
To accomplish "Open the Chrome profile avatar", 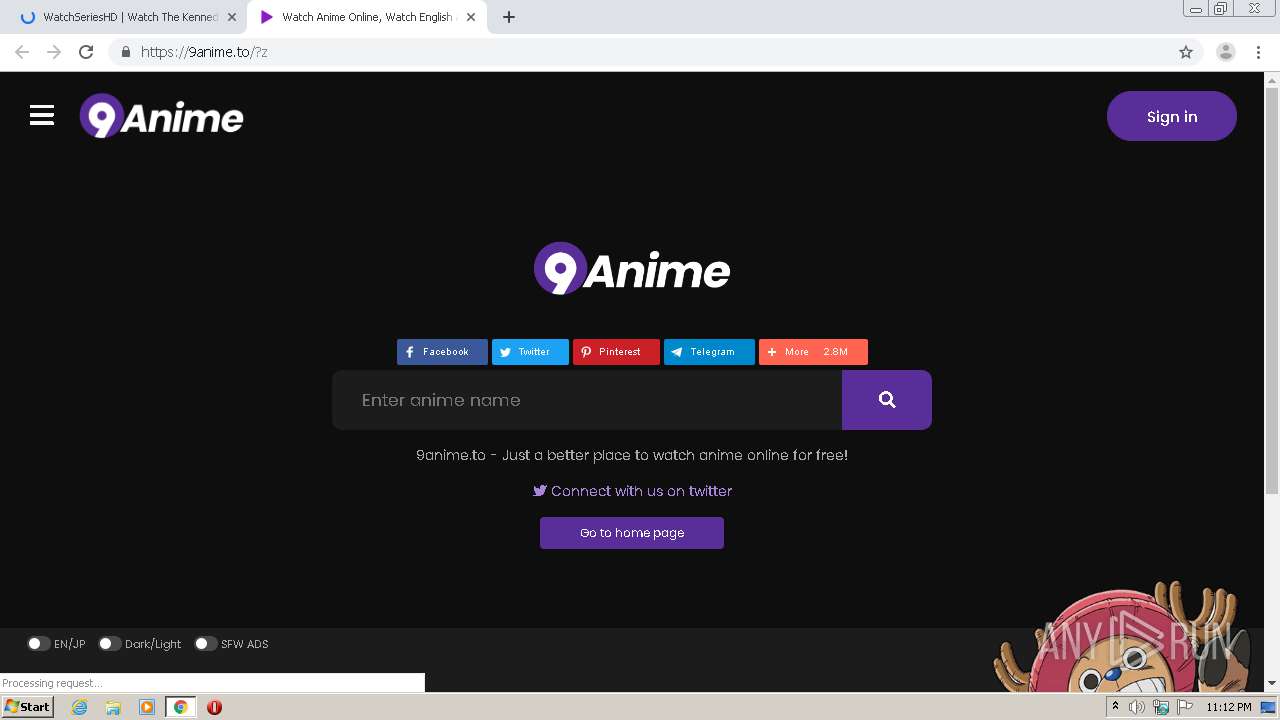I will coord(1226,52).
